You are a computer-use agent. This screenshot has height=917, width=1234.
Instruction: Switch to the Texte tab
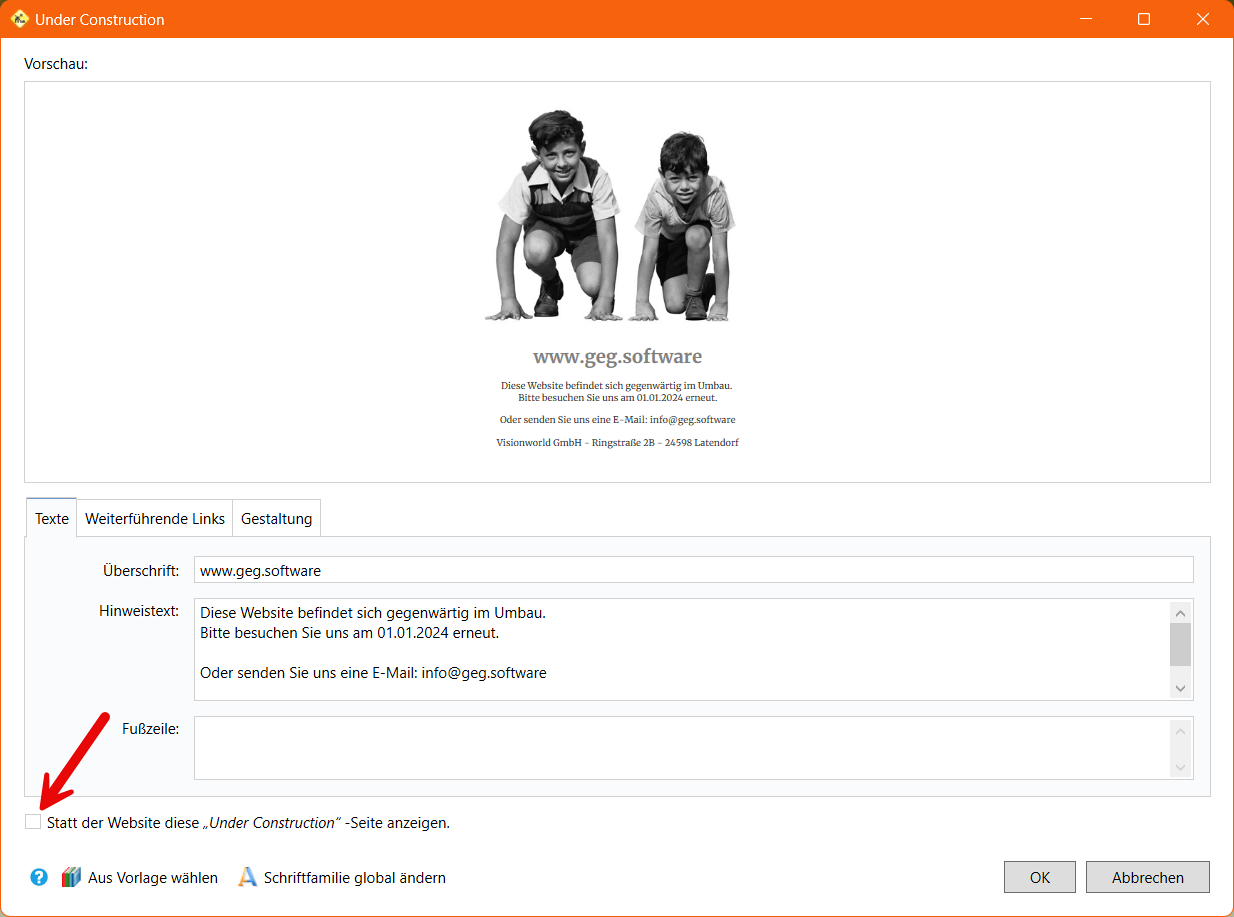(x=52, y=518)
